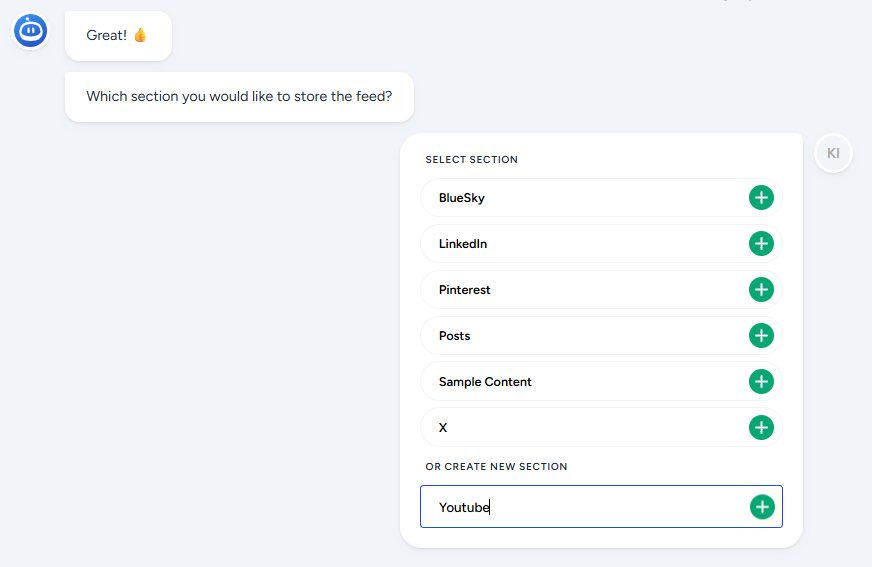
Task: Click the KI user avatar
Action: (833, 154)
